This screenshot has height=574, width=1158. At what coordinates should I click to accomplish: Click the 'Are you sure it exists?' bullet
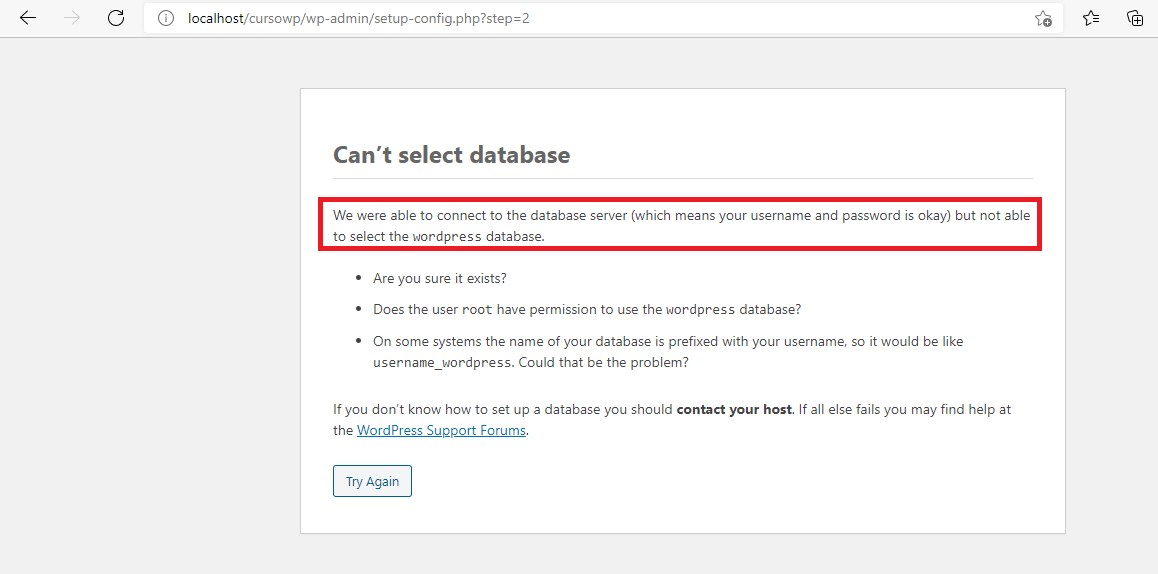(x=440, y=279)
